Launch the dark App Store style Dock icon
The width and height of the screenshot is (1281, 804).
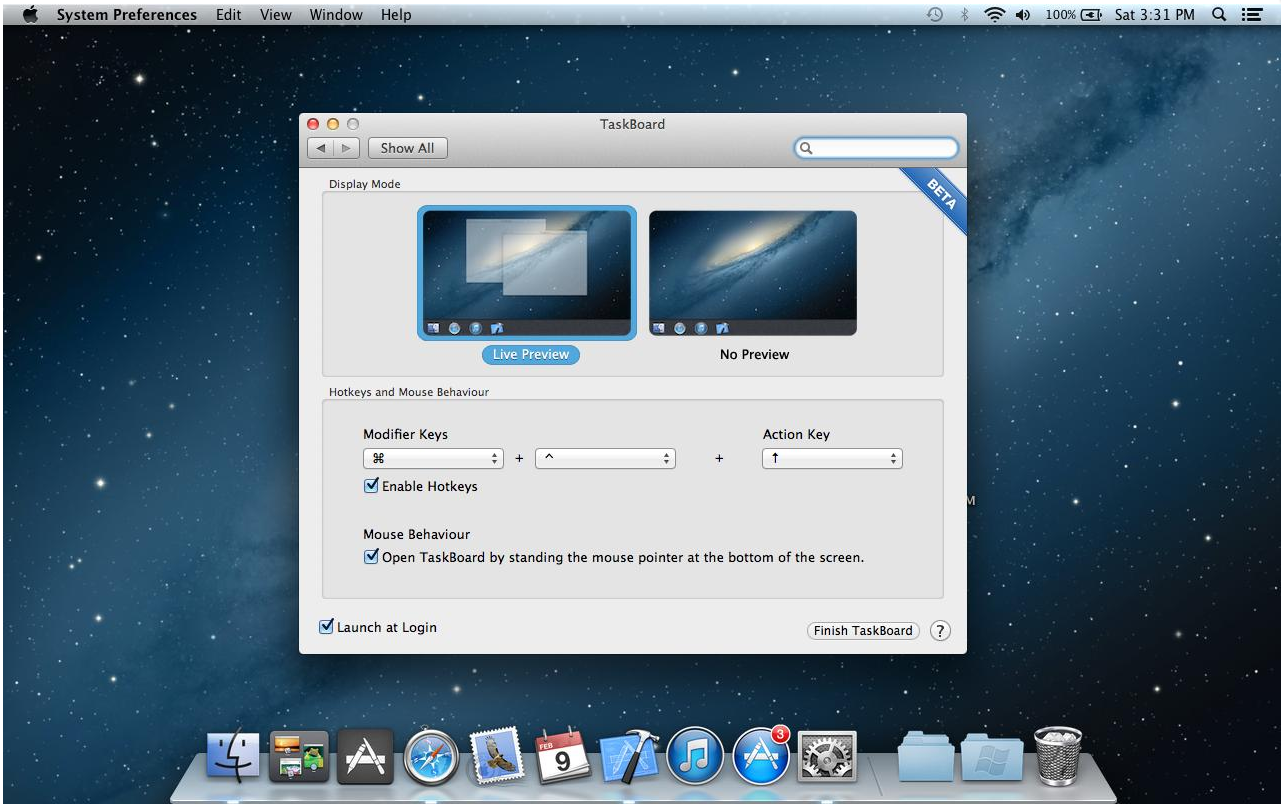[365, 756]
